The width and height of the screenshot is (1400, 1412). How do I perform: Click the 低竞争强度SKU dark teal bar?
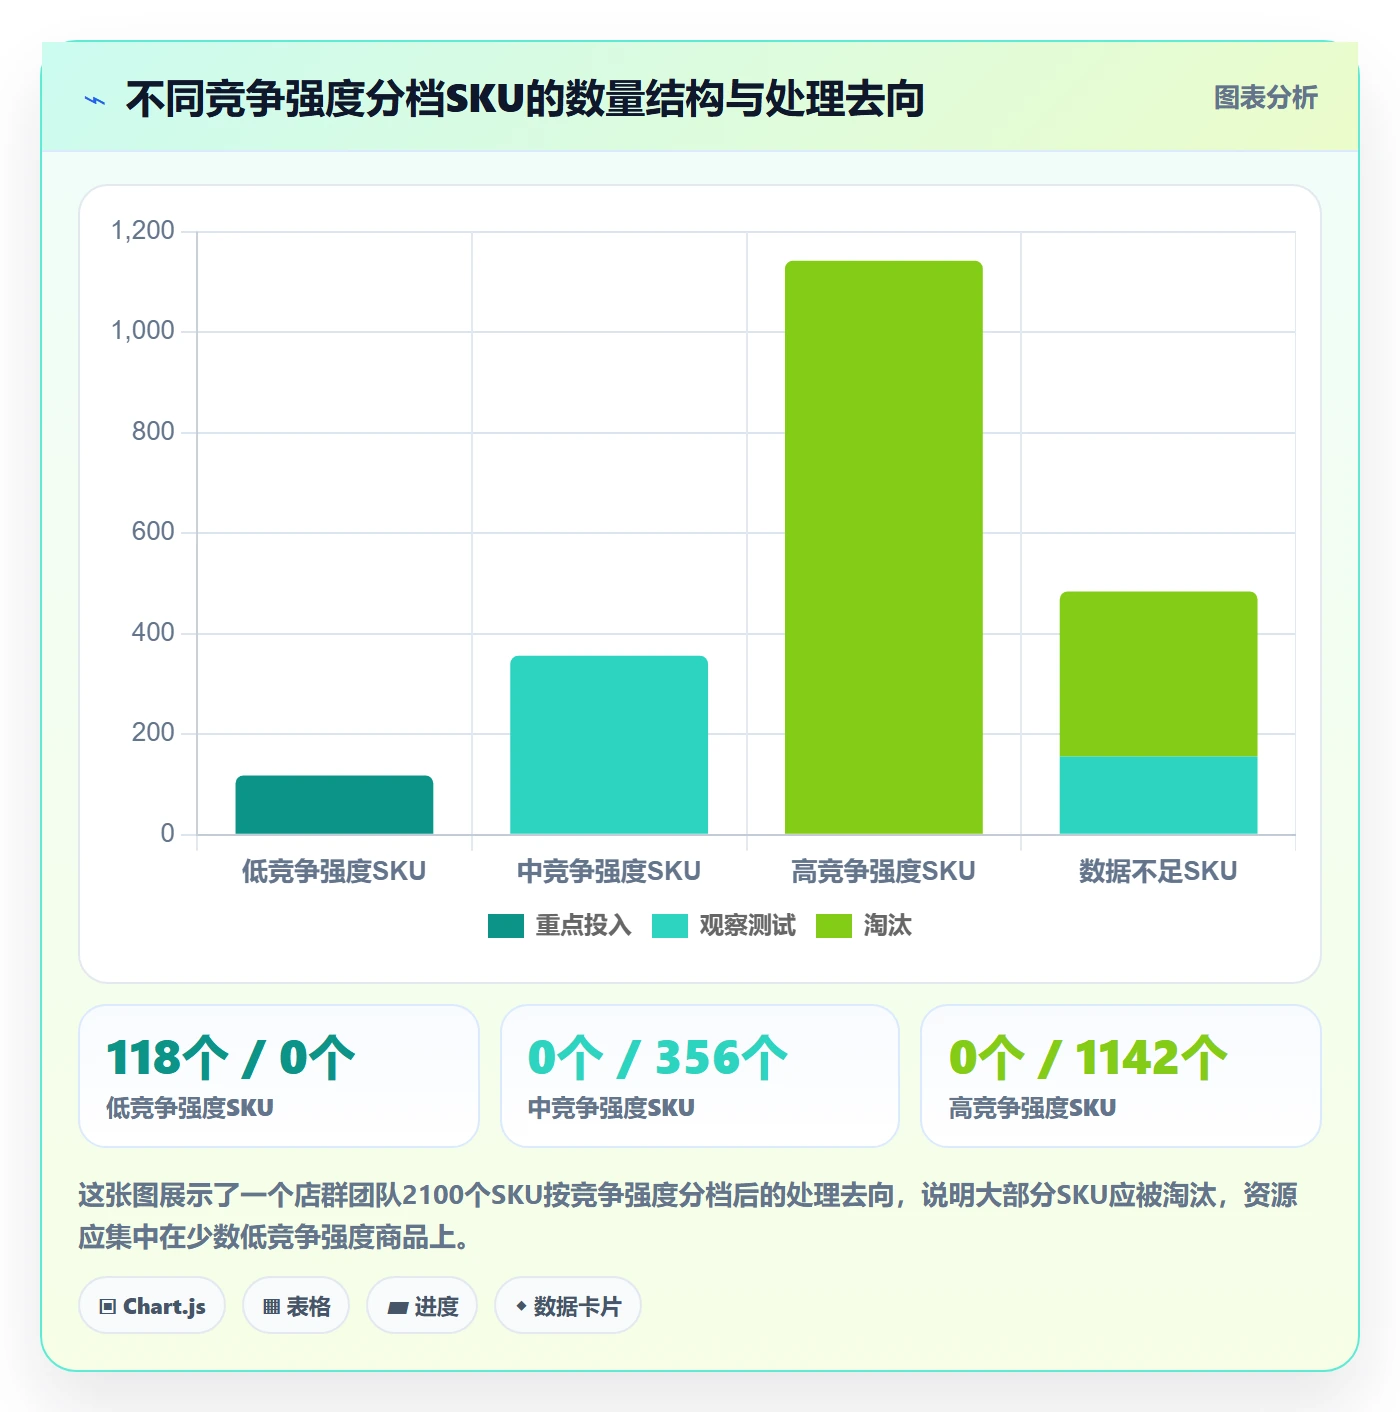pyautogui.click(x=334, y=805)
